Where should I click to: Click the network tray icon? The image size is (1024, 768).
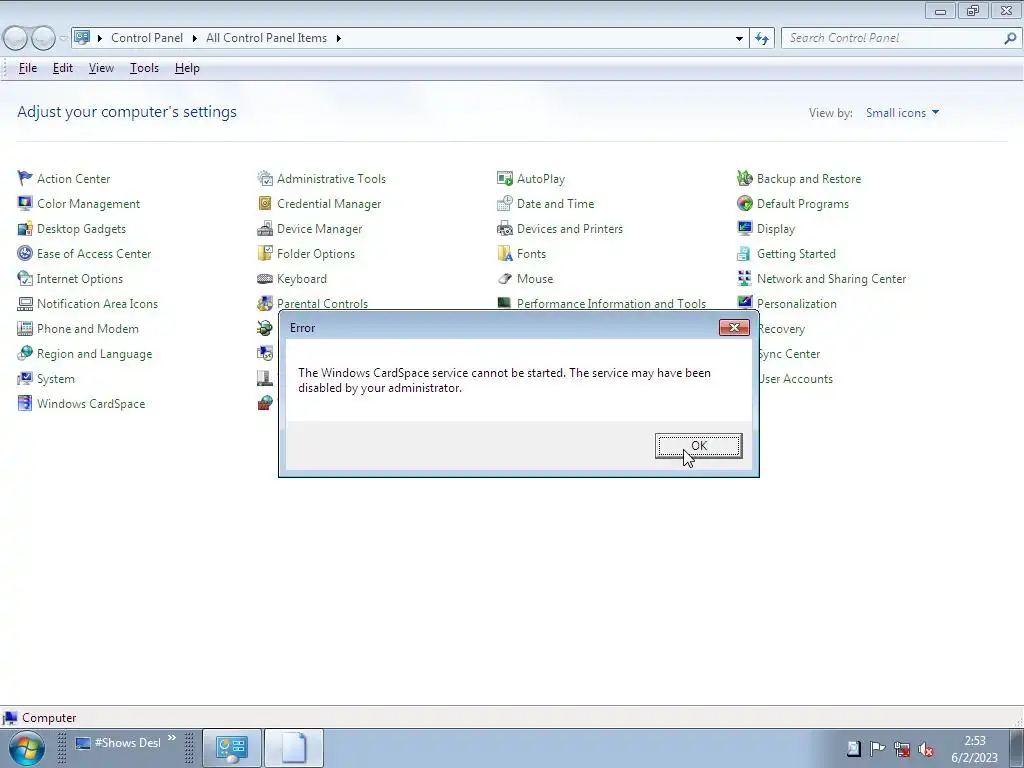902,749
